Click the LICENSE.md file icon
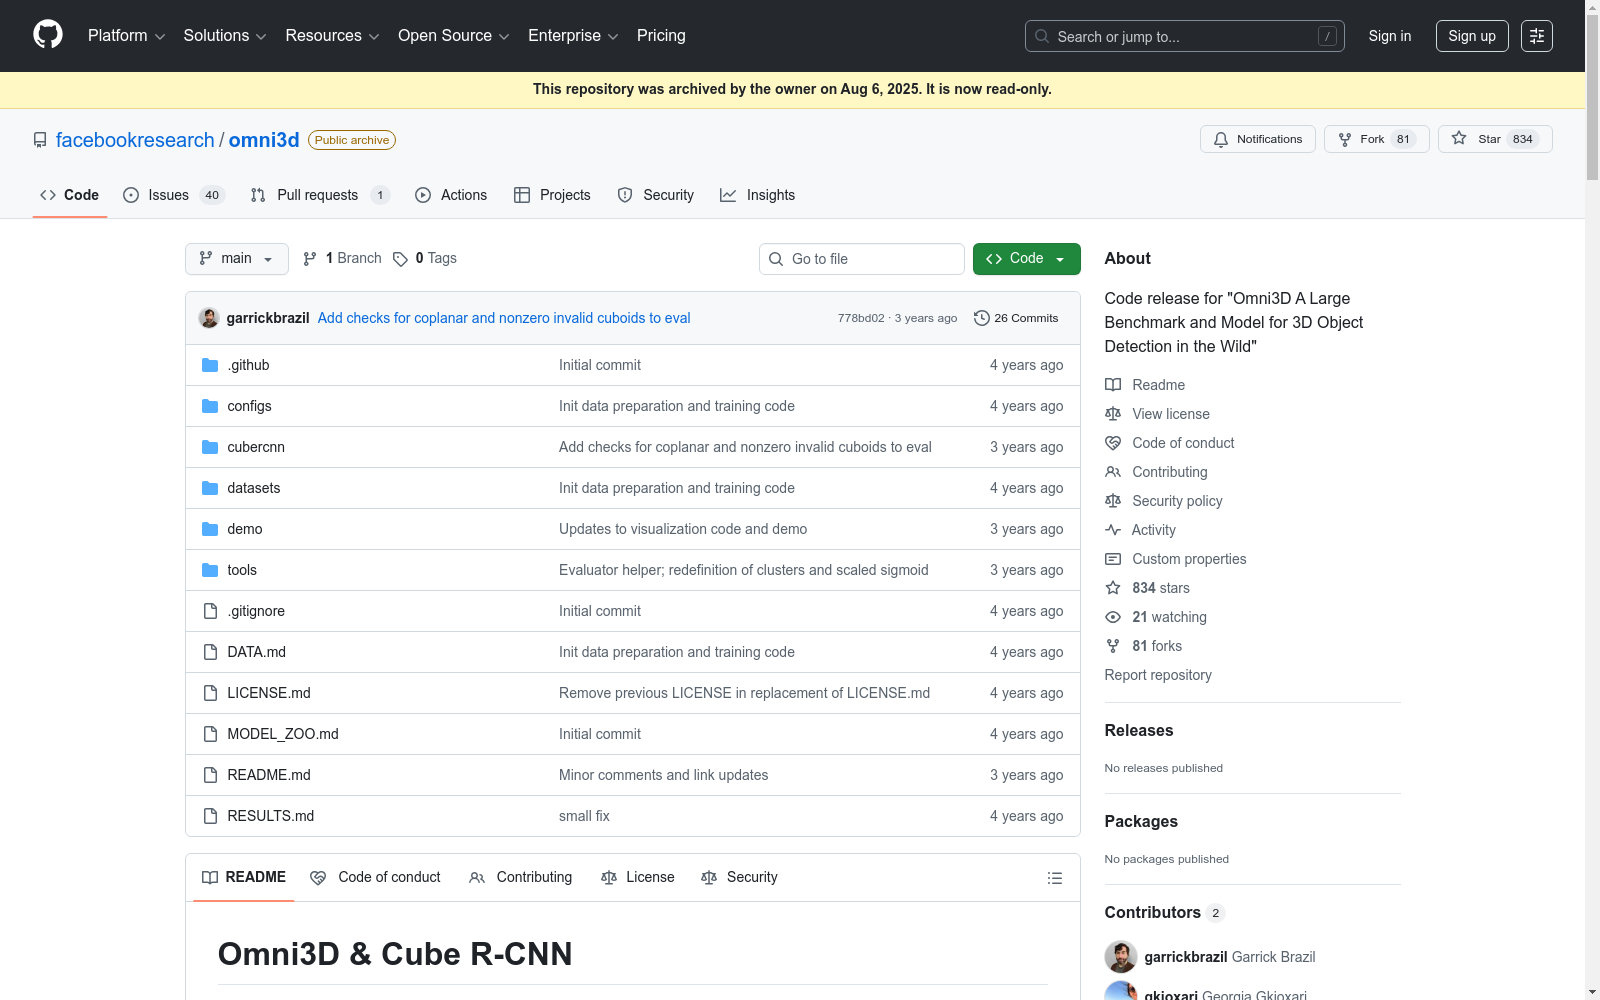 tap(210, 693)
